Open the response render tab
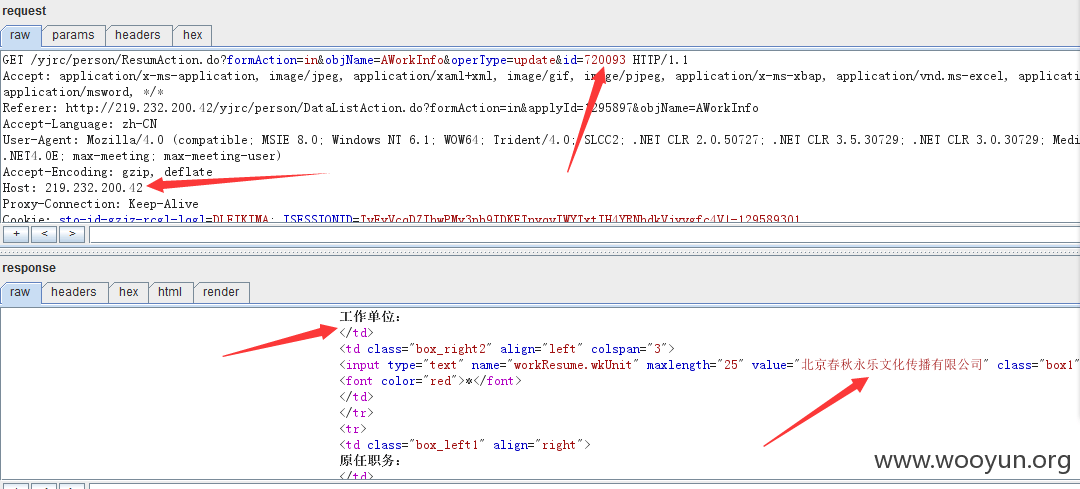Viewport: 1080px width, 489px height. click(x=222, y=292)
